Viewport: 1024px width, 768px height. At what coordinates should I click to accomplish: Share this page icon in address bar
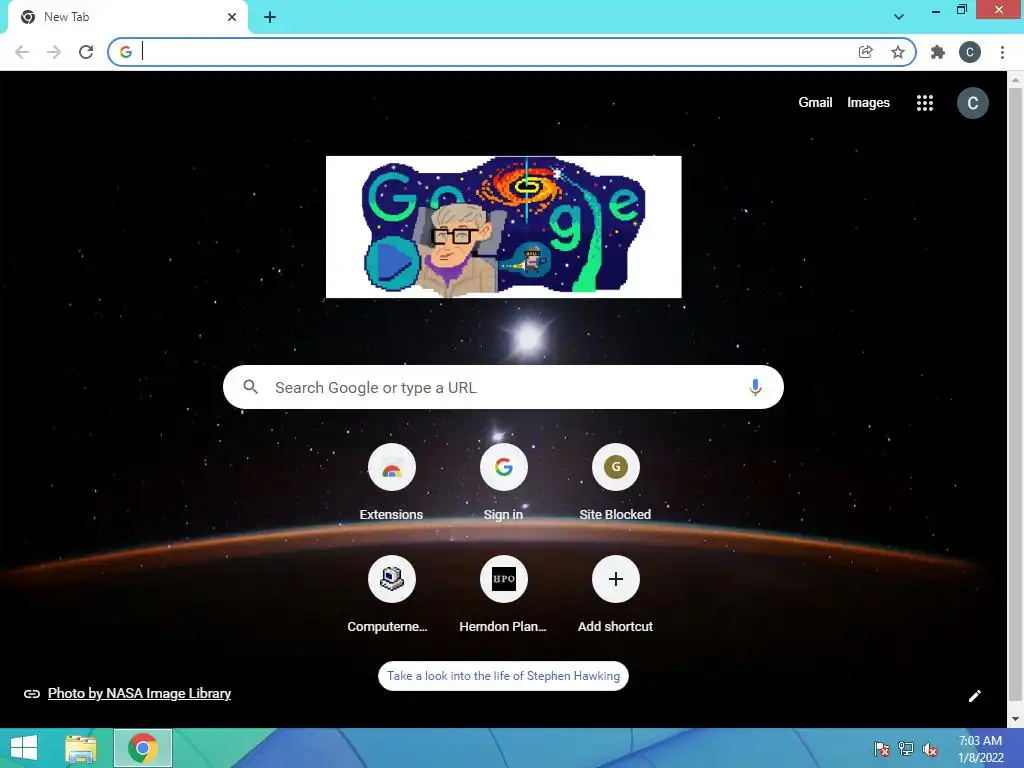click(865, 52)
